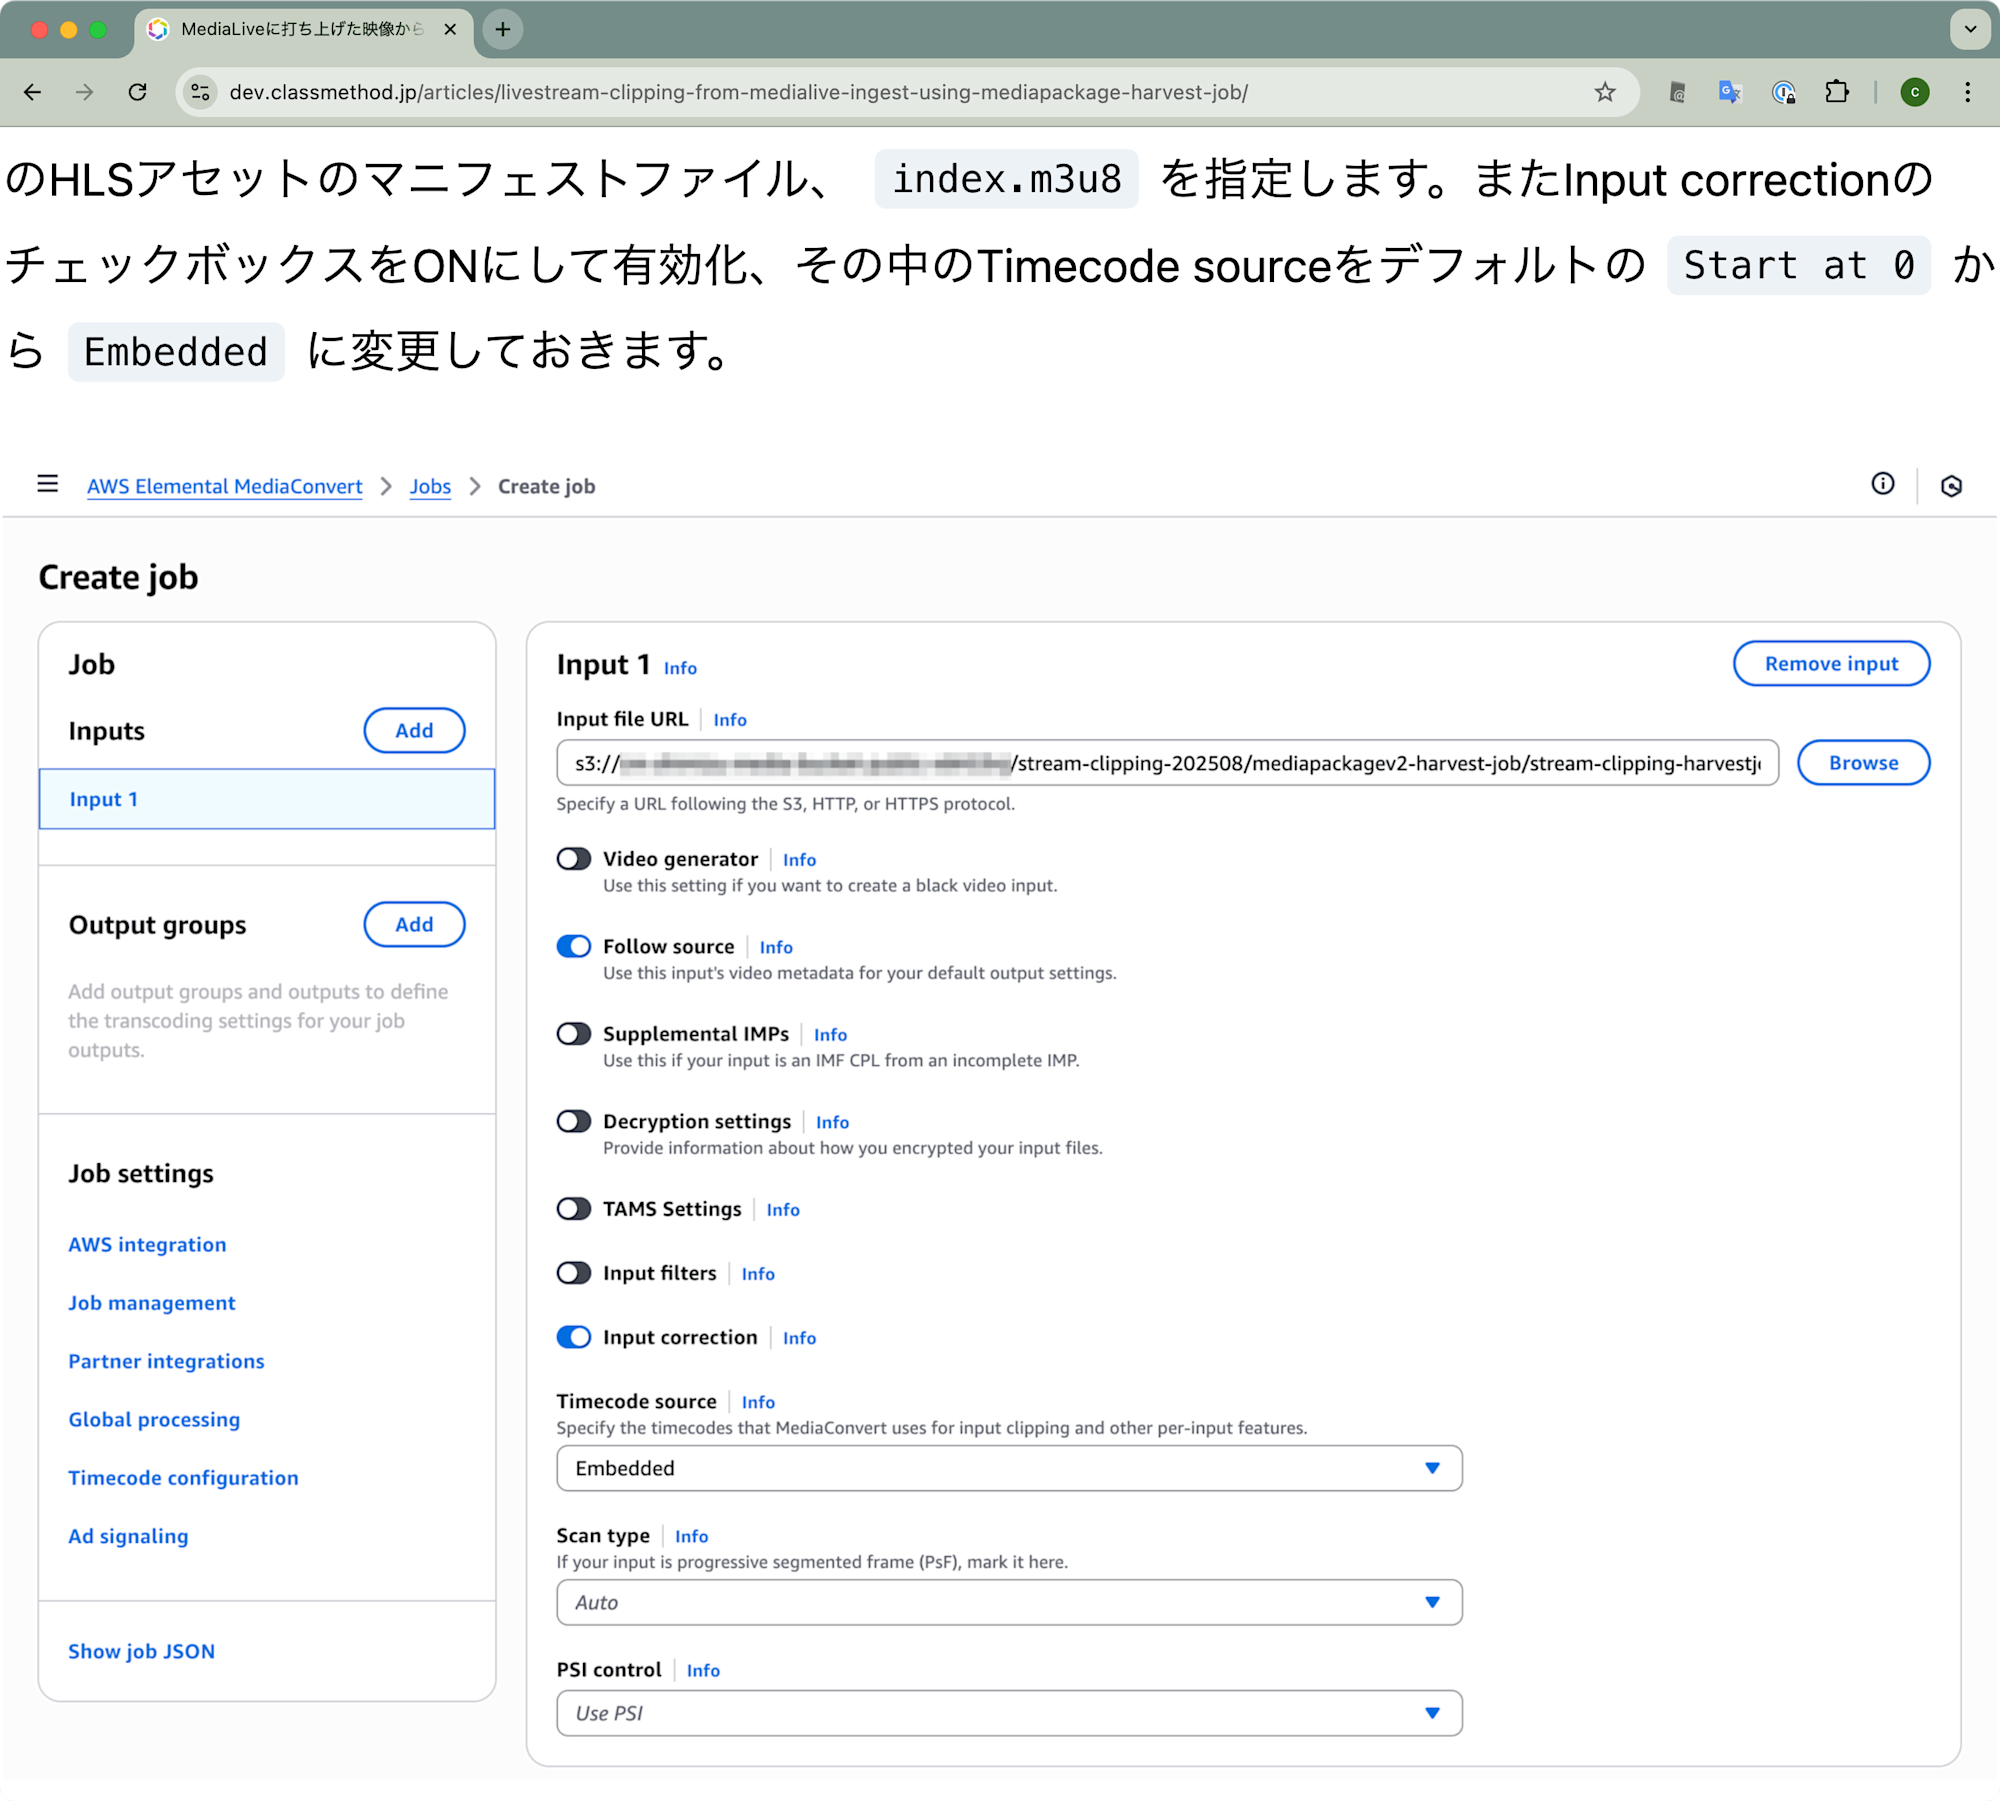Image resolution: width=2000 pixels, height=1801 pixels.
Task: Open the PSI control dropdown
Action: pyautogui.click(x=1009, y=1713)
